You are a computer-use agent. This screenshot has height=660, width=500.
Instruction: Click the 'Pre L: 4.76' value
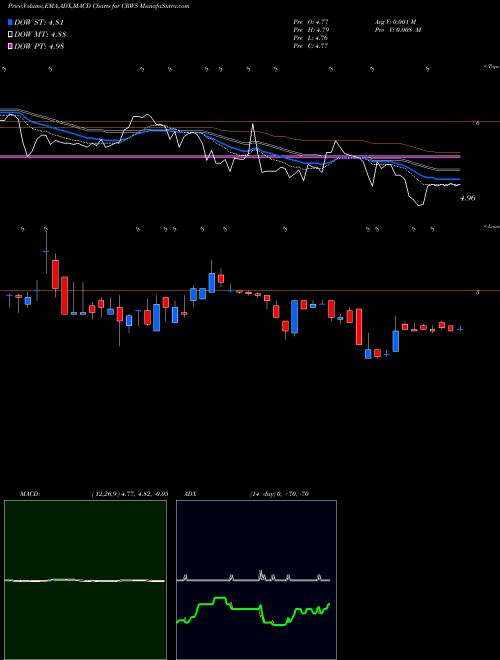pos(311,38)
